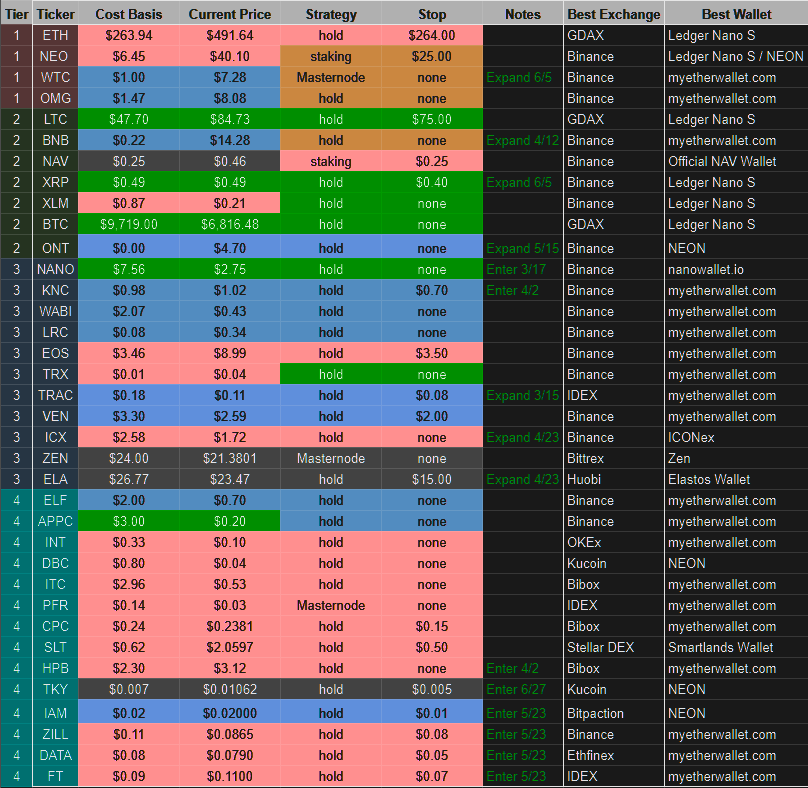Screen dimensions: 808x788
Task: Click the Best Wallet column header
Action: pyautogui.click(x=736, y=14)
